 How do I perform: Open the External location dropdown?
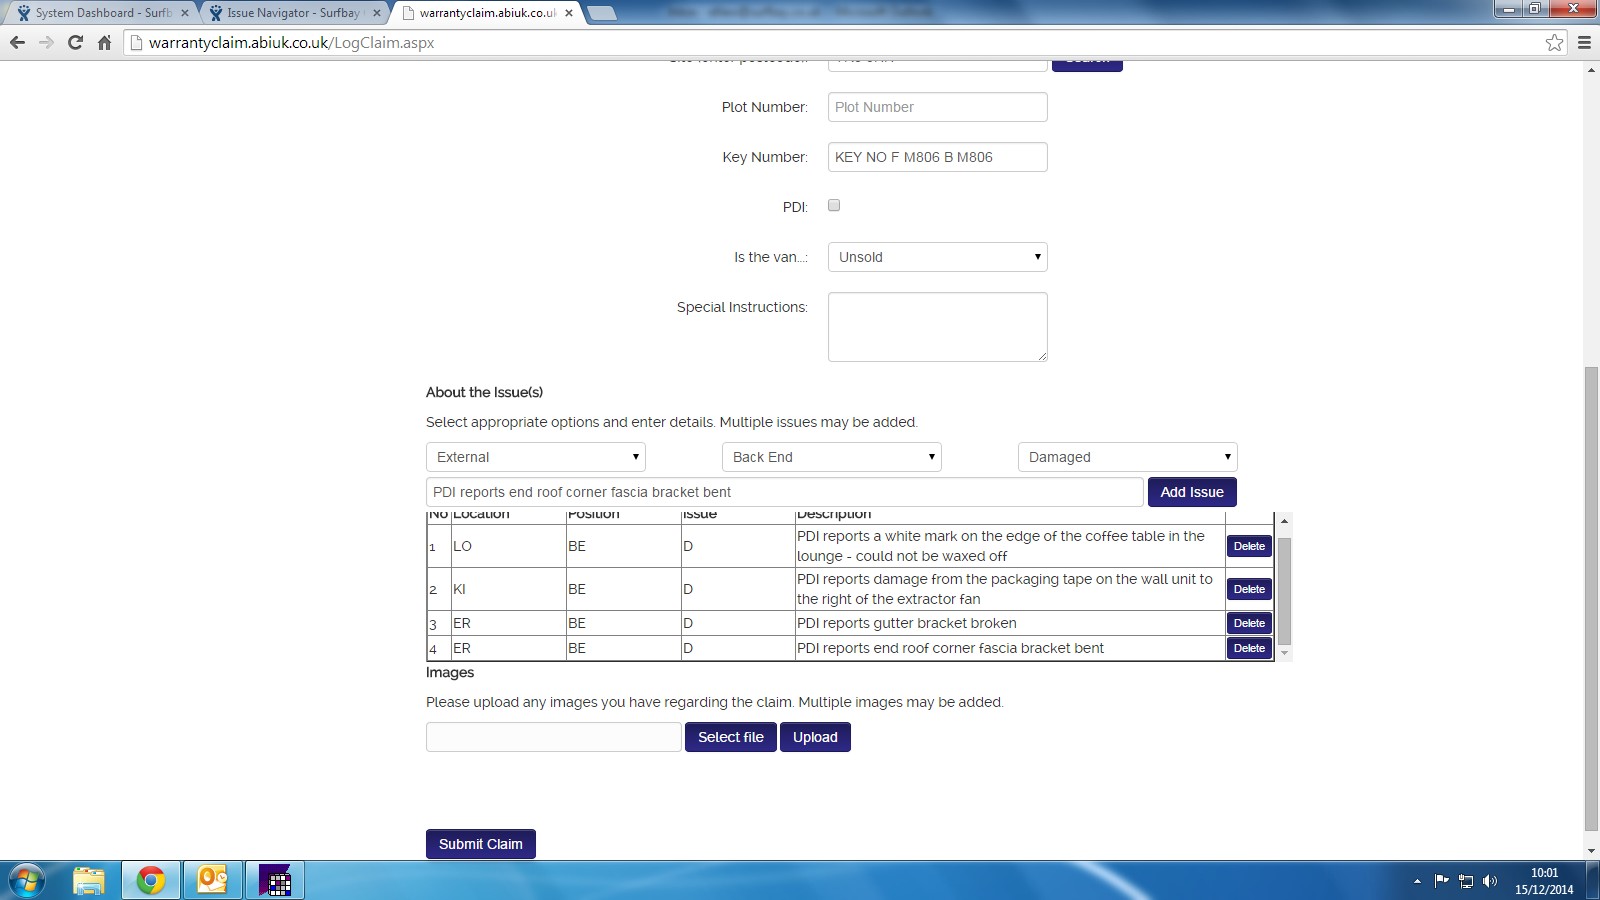click(x=536, y=457)
